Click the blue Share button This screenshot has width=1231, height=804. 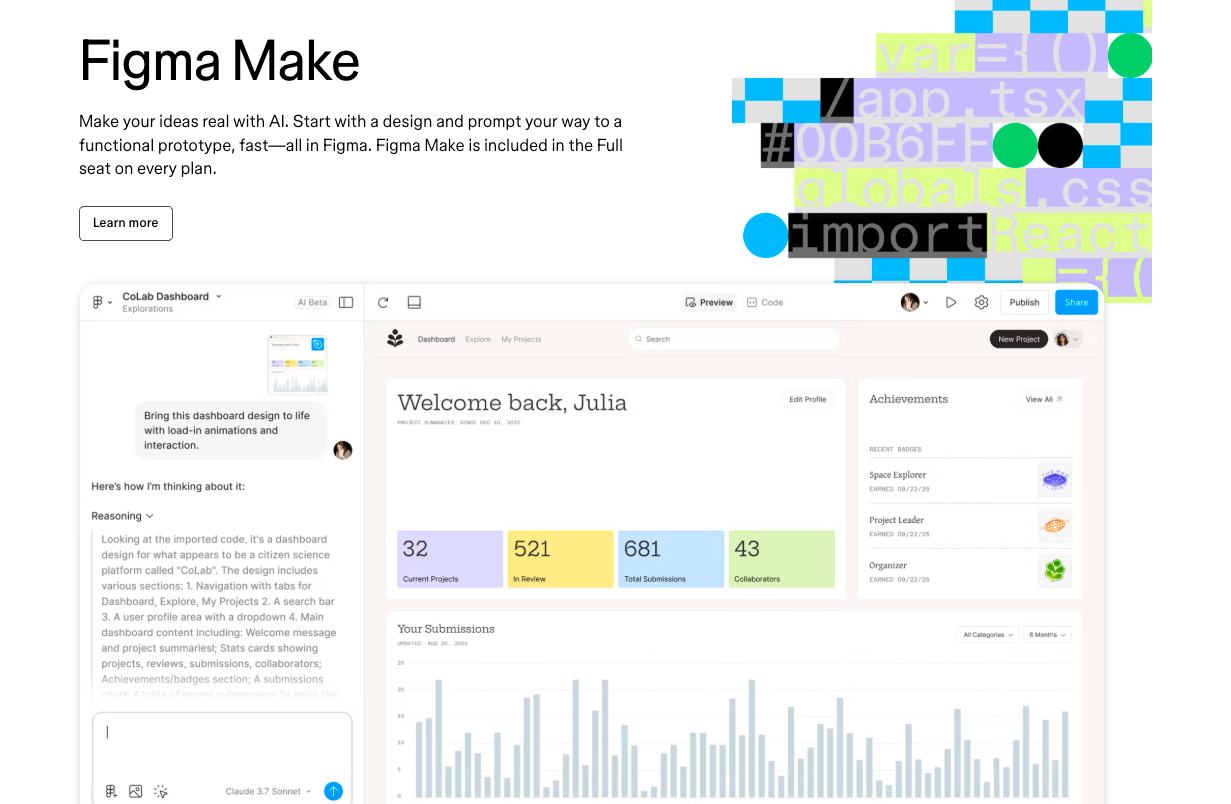pyautogui.click(x=1076, y=302)
